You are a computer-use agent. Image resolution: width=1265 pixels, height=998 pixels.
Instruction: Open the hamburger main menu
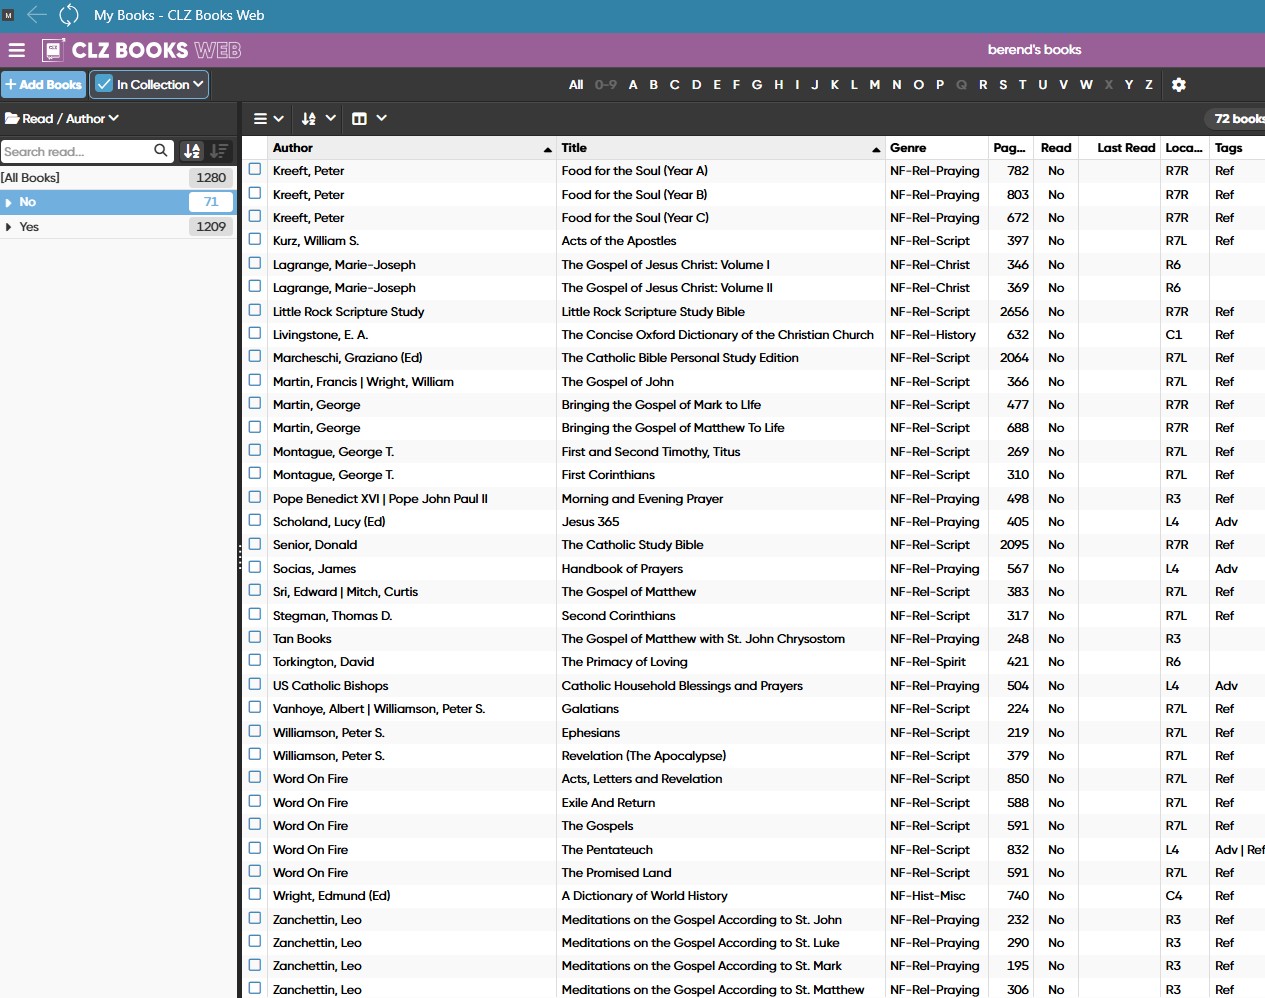17,50
